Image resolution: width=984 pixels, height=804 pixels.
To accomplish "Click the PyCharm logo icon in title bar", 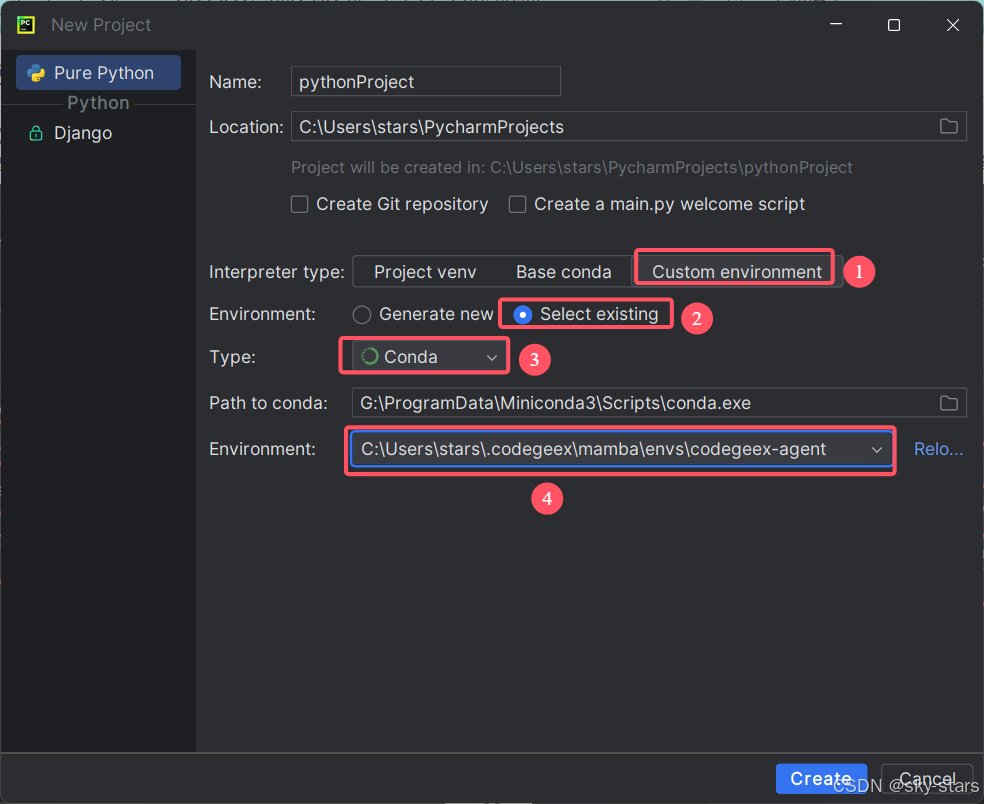I will click(26, 25).
